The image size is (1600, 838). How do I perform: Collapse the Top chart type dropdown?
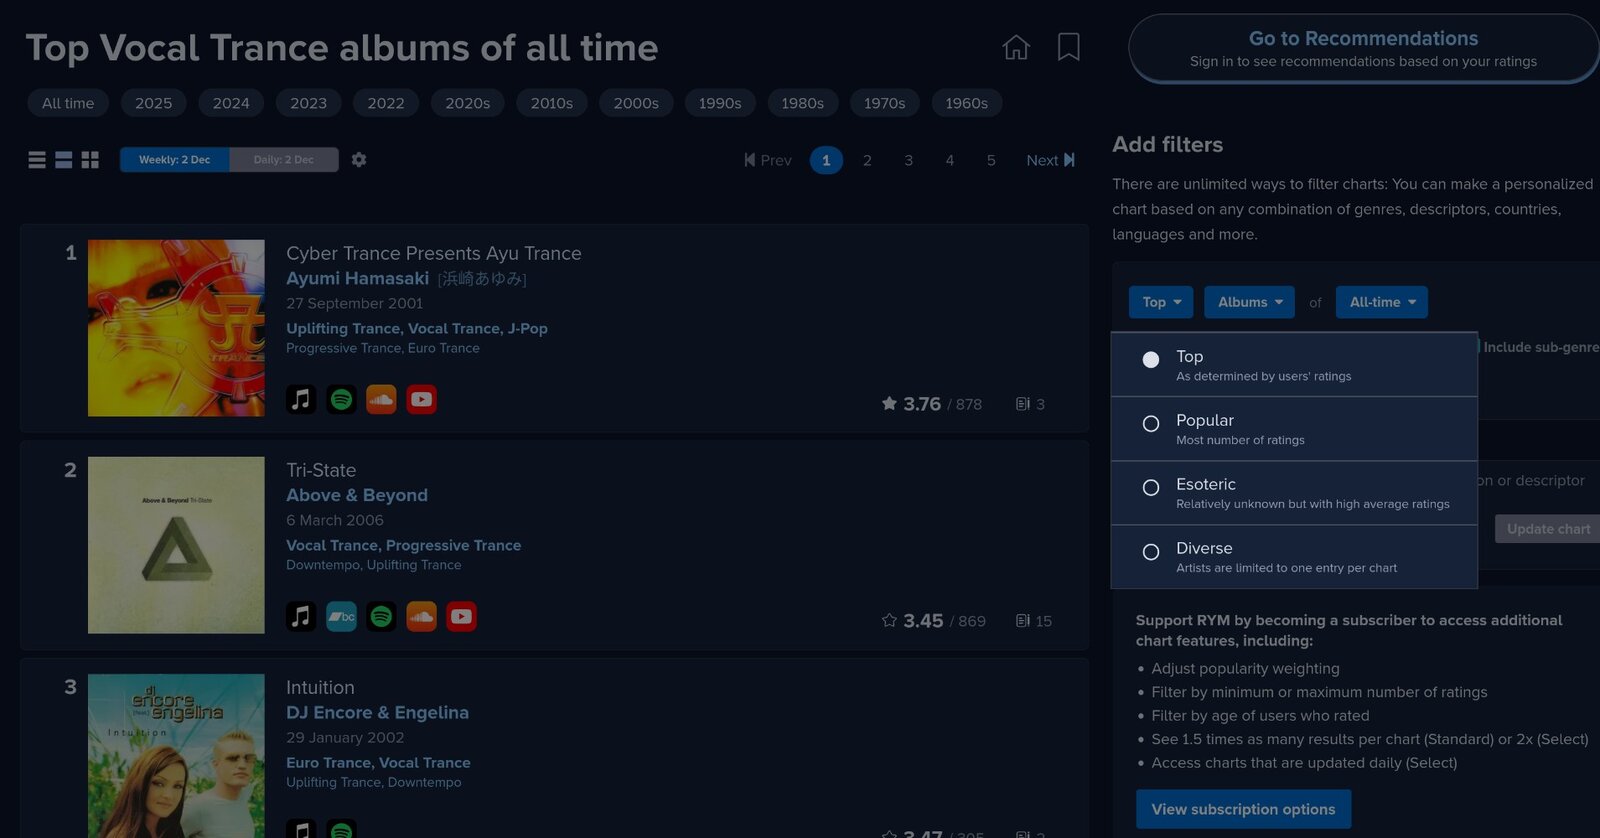tap(1161, 302)
